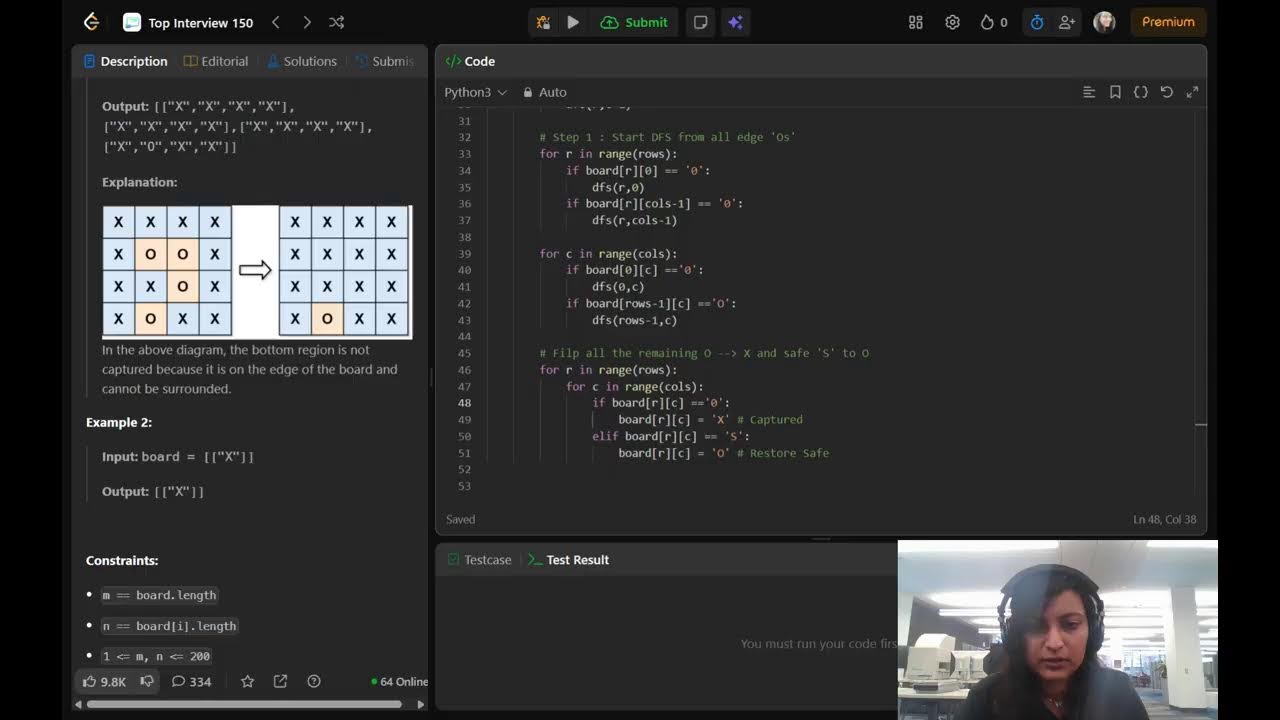This screenshot has height=720, width=1280.
Task: Click the Premium button
Action: click(1168, 22)
